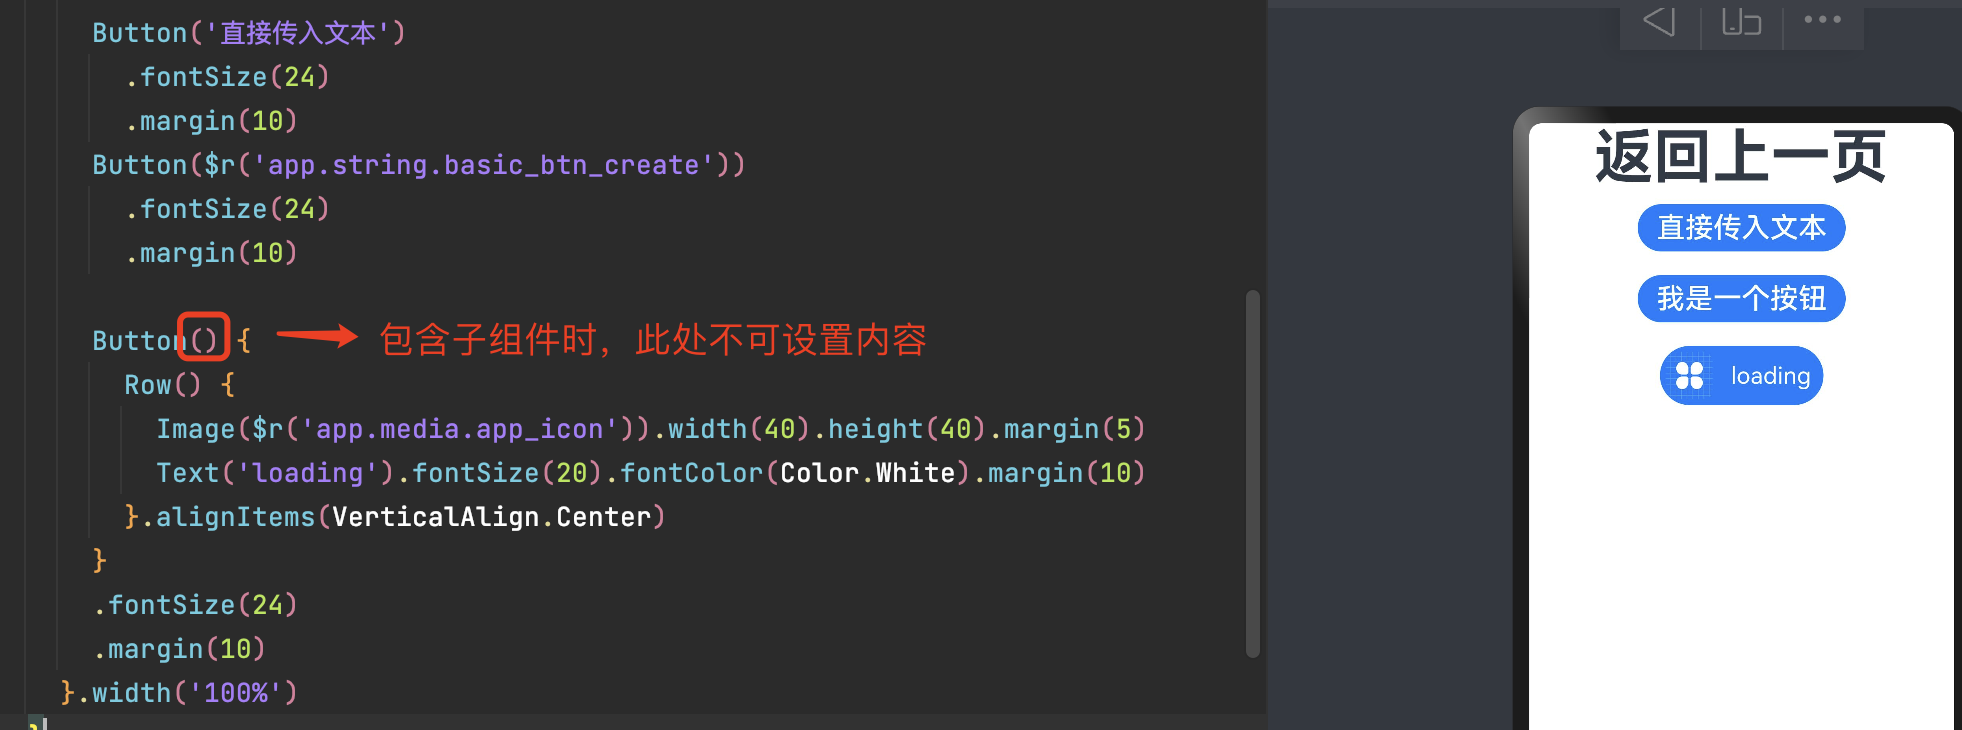Viewport: 1962px width, 730px height.
Task: Place cursor on Button('直接传入文本') line
Action: click(248, 33)
